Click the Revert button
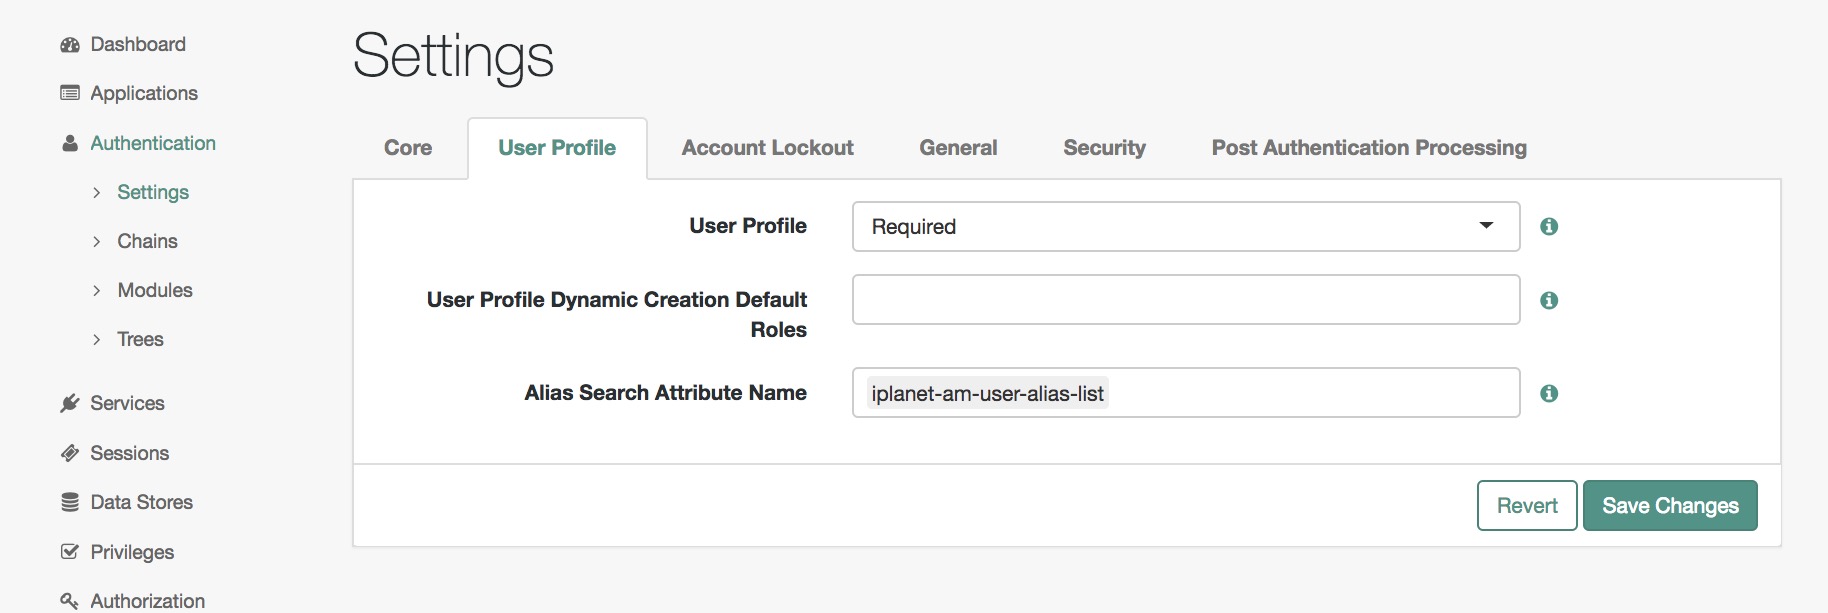The width and height of the screenshot is (1828, 613). [x=1527, y=506]
